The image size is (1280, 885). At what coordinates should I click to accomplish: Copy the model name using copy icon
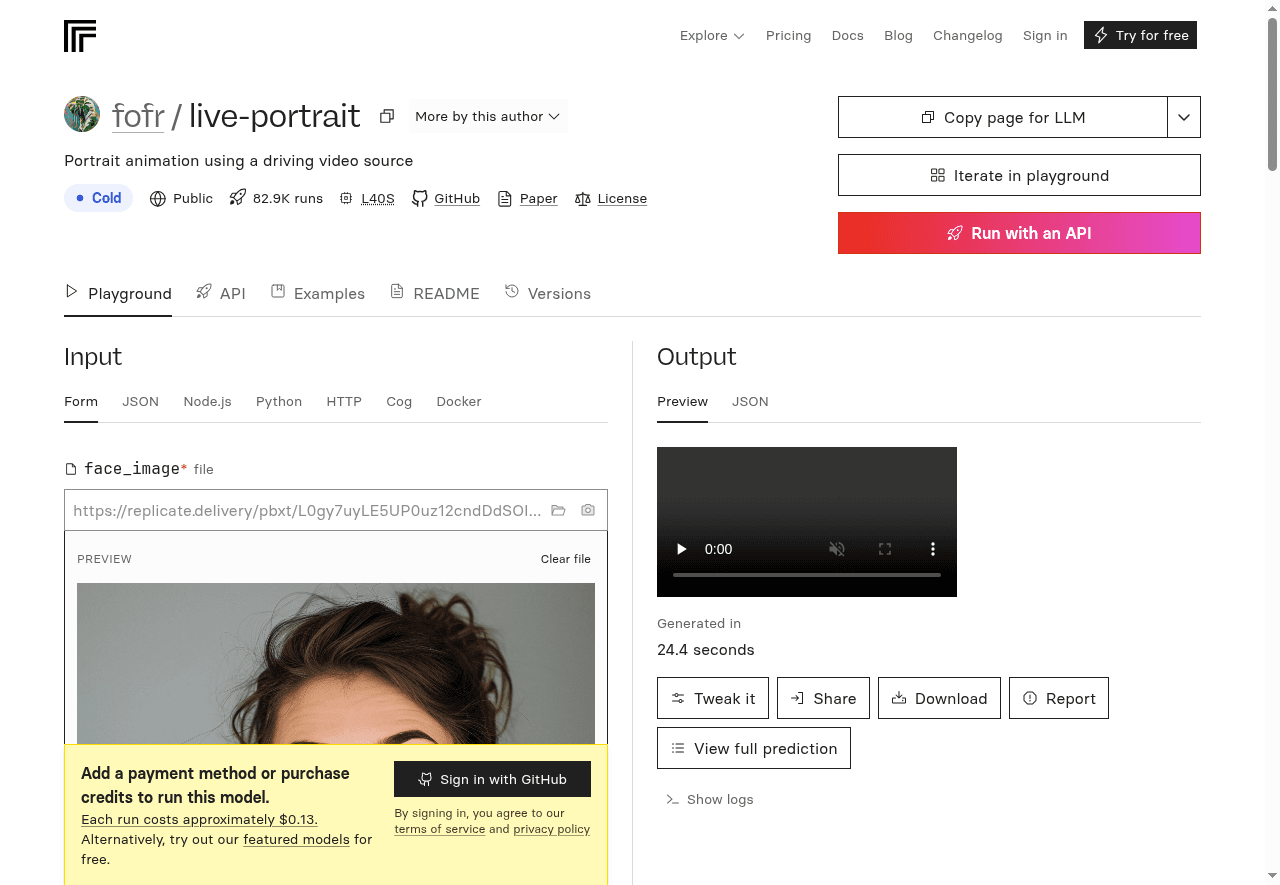(387, 117)
